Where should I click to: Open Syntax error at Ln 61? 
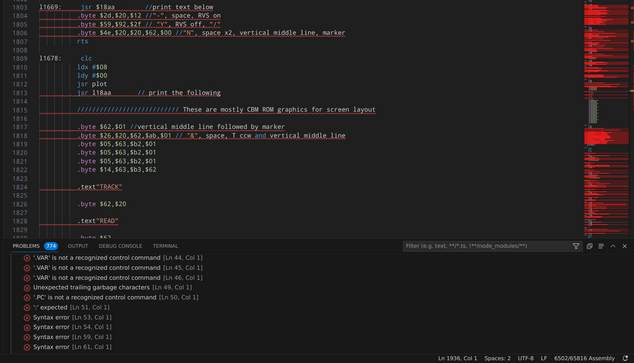tap(72, 347)
